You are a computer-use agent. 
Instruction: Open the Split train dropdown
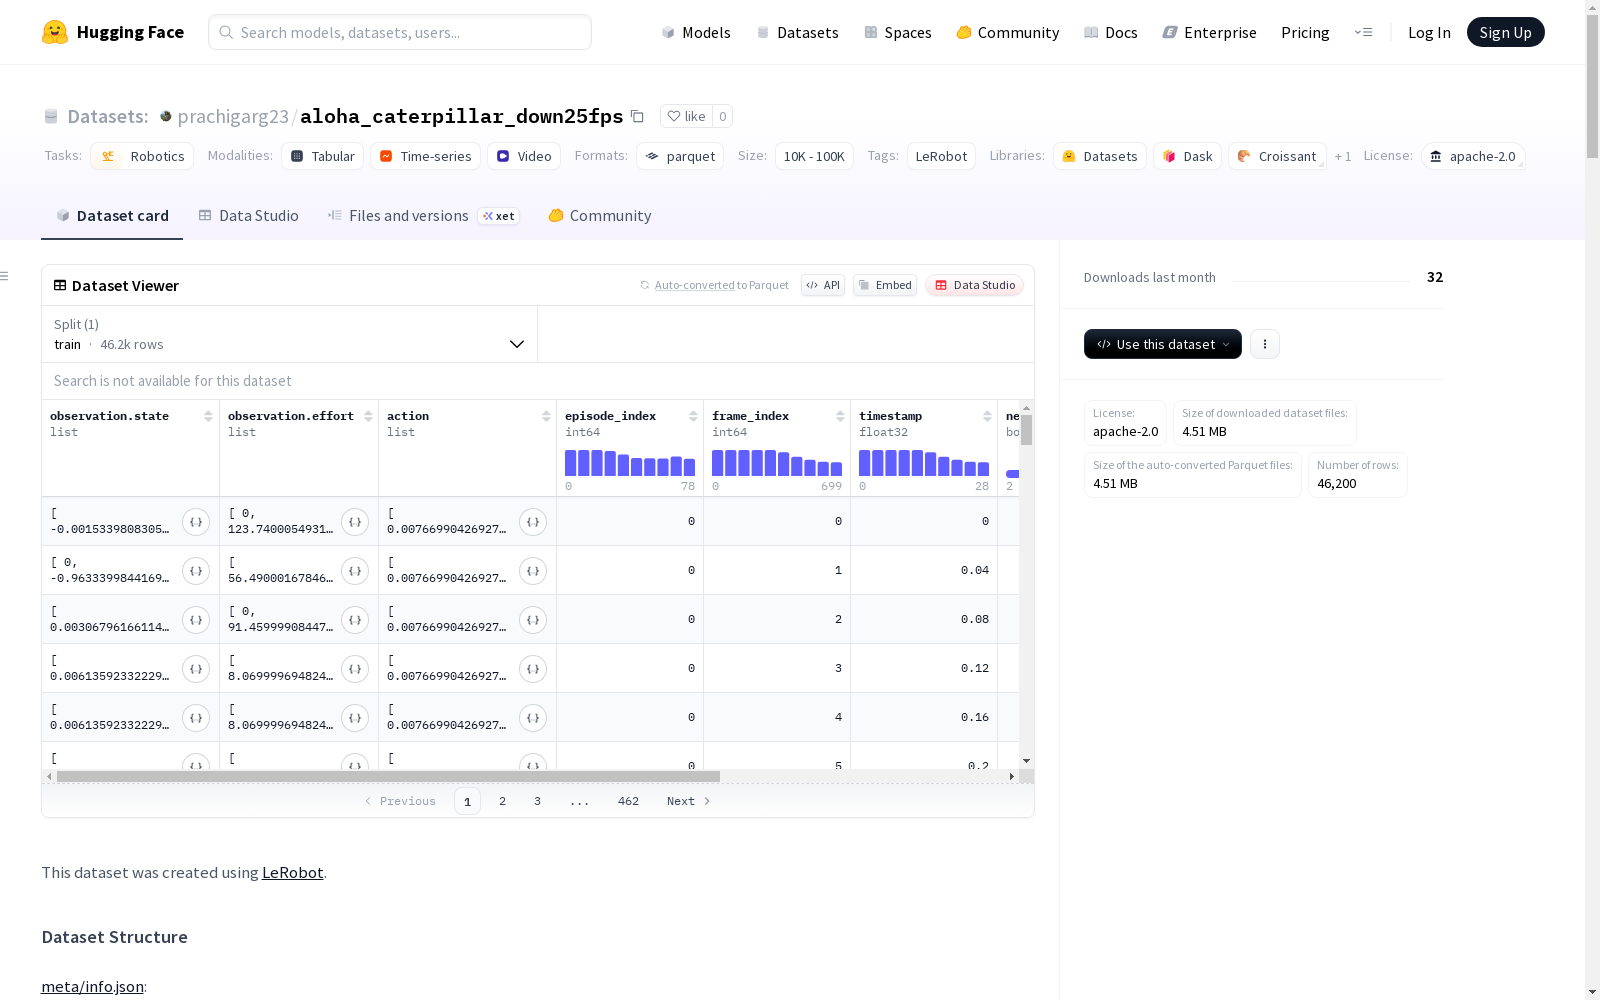pos(290,334)
